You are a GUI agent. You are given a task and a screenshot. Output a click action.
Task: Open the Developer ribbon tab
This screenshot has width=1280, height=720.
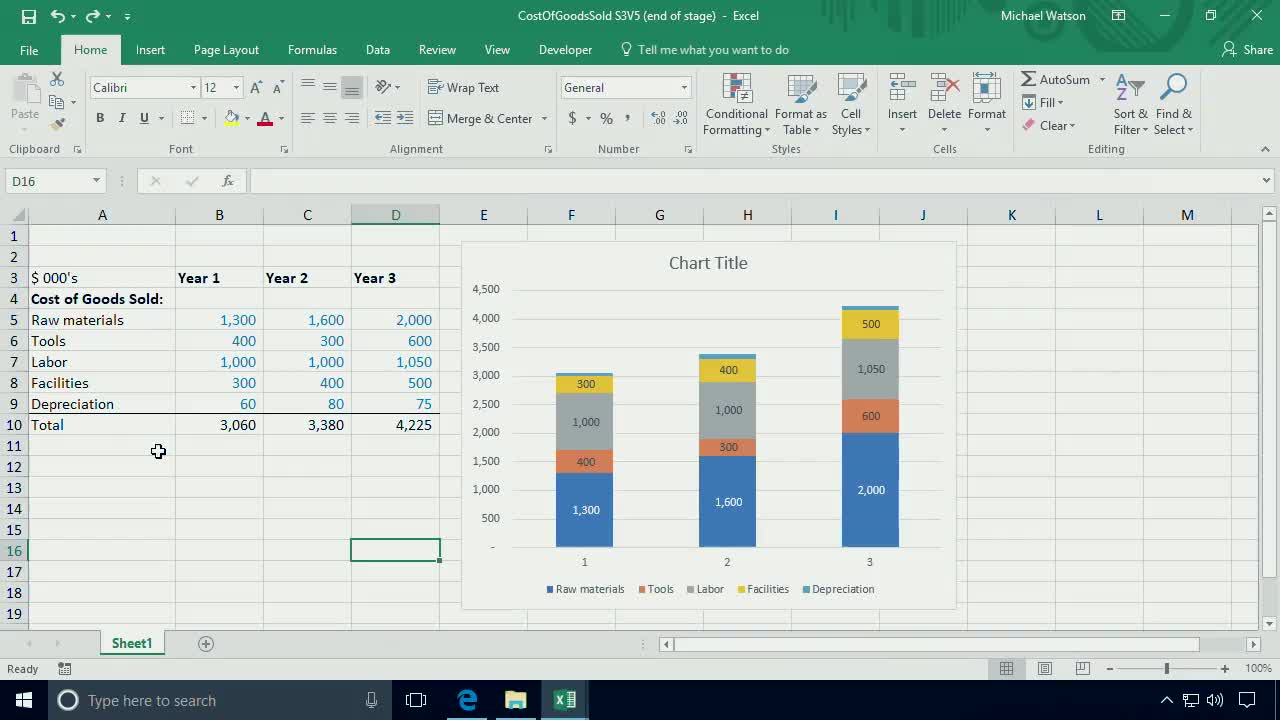(x=565, y=49)
